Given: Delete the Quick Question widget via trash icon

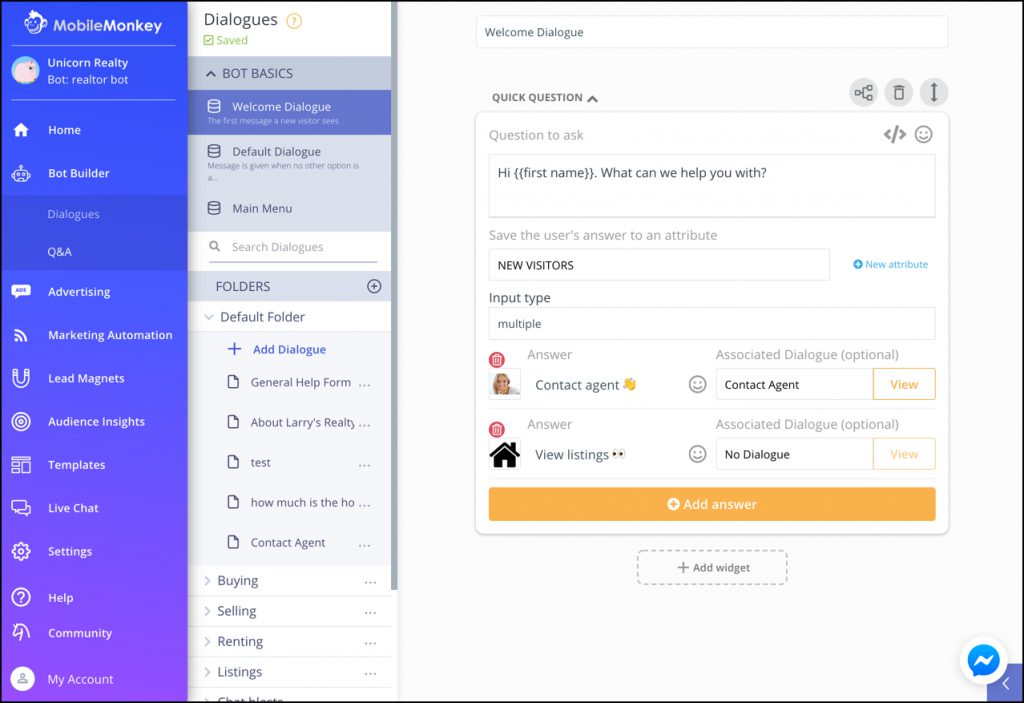Looking at the screenshot, I should tap(898, 91).
